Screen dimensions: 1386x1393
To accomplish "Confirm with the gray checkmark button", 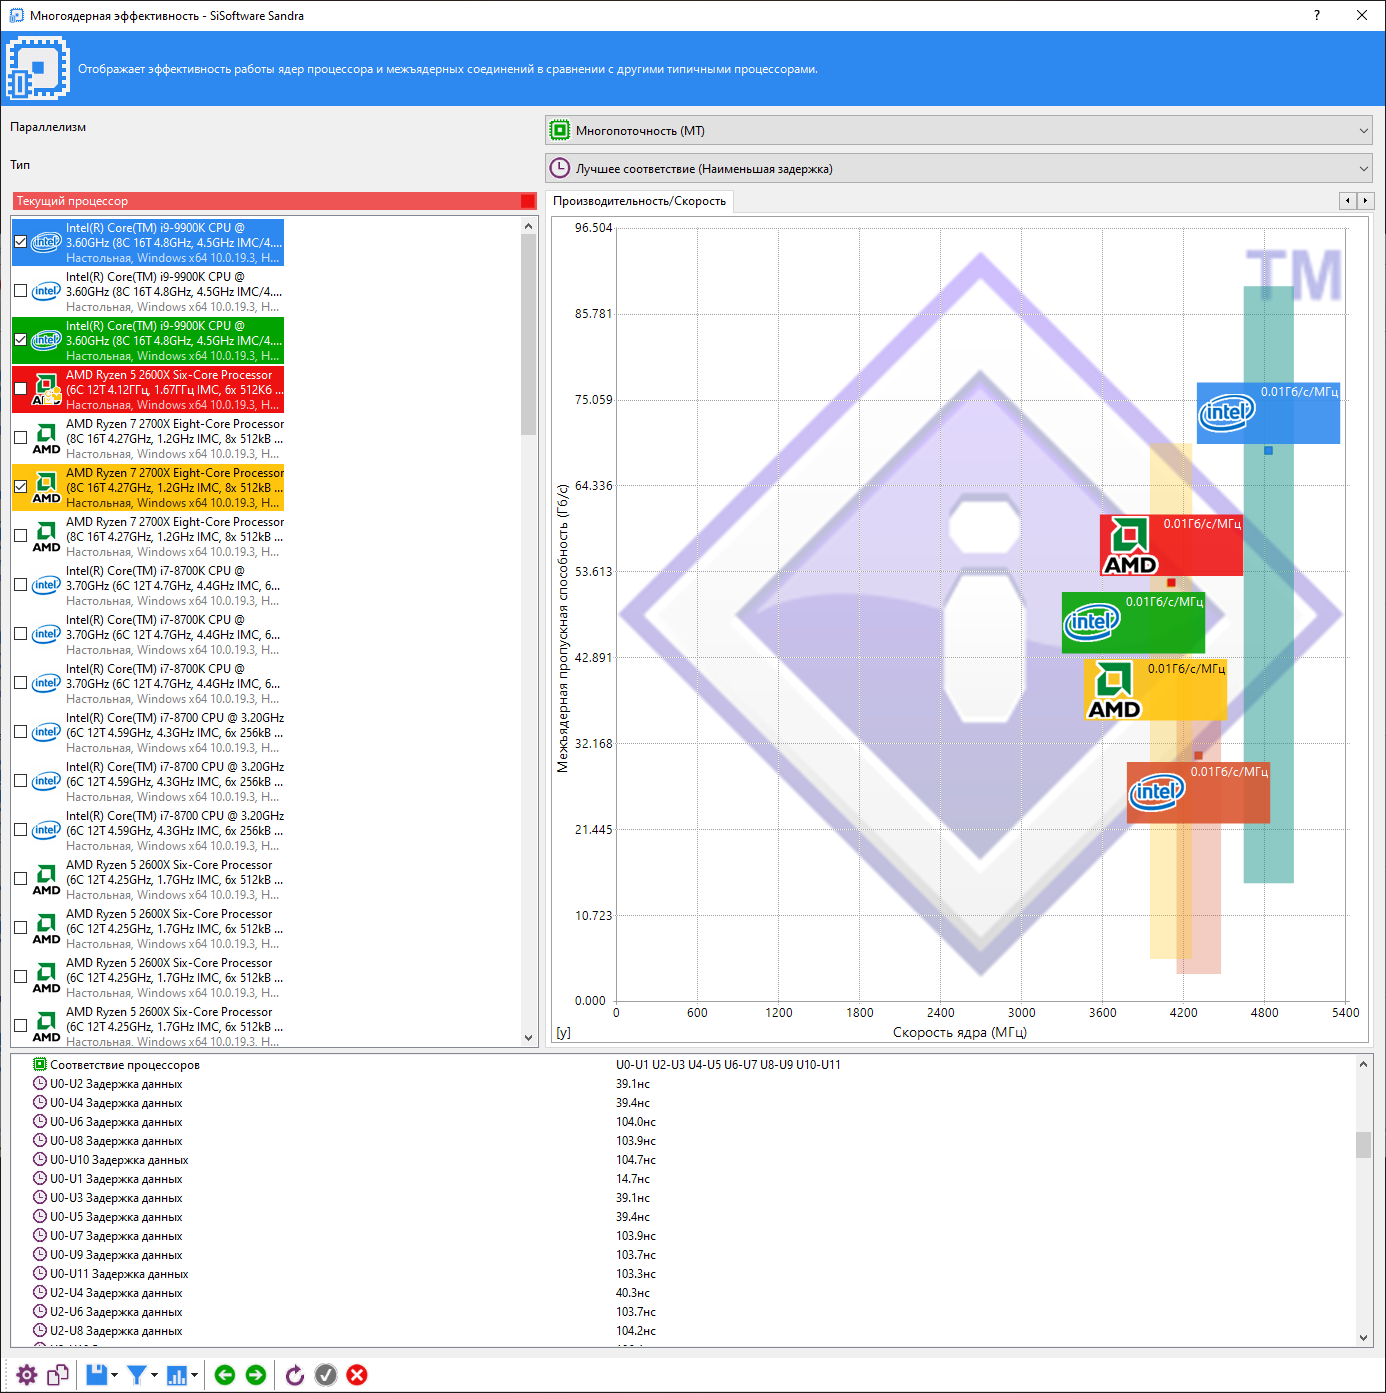I will click(326, 1375).
